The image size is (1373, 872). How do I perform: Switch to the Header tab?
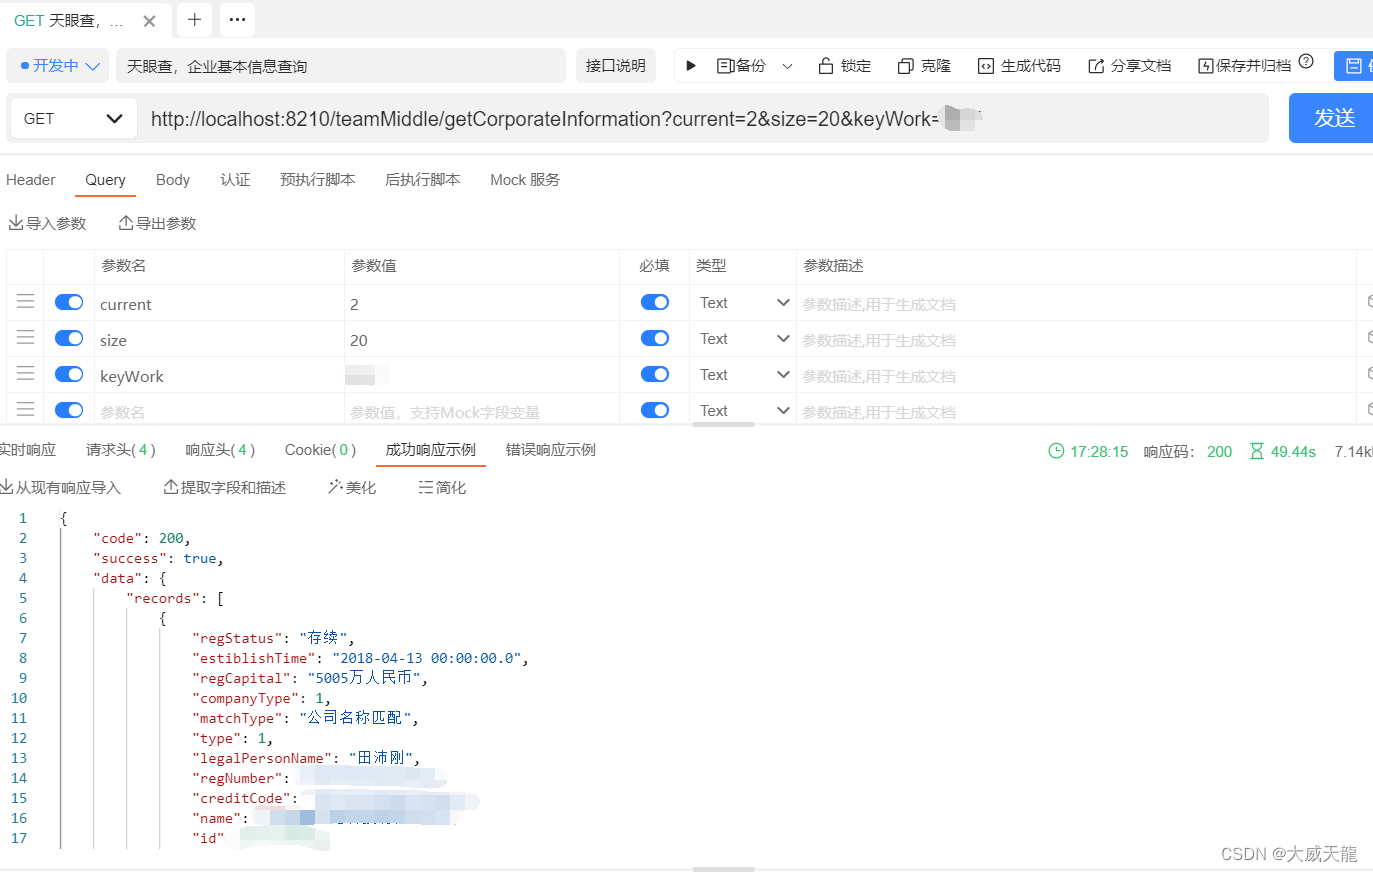pyautogui.click(x=31, y=180)
